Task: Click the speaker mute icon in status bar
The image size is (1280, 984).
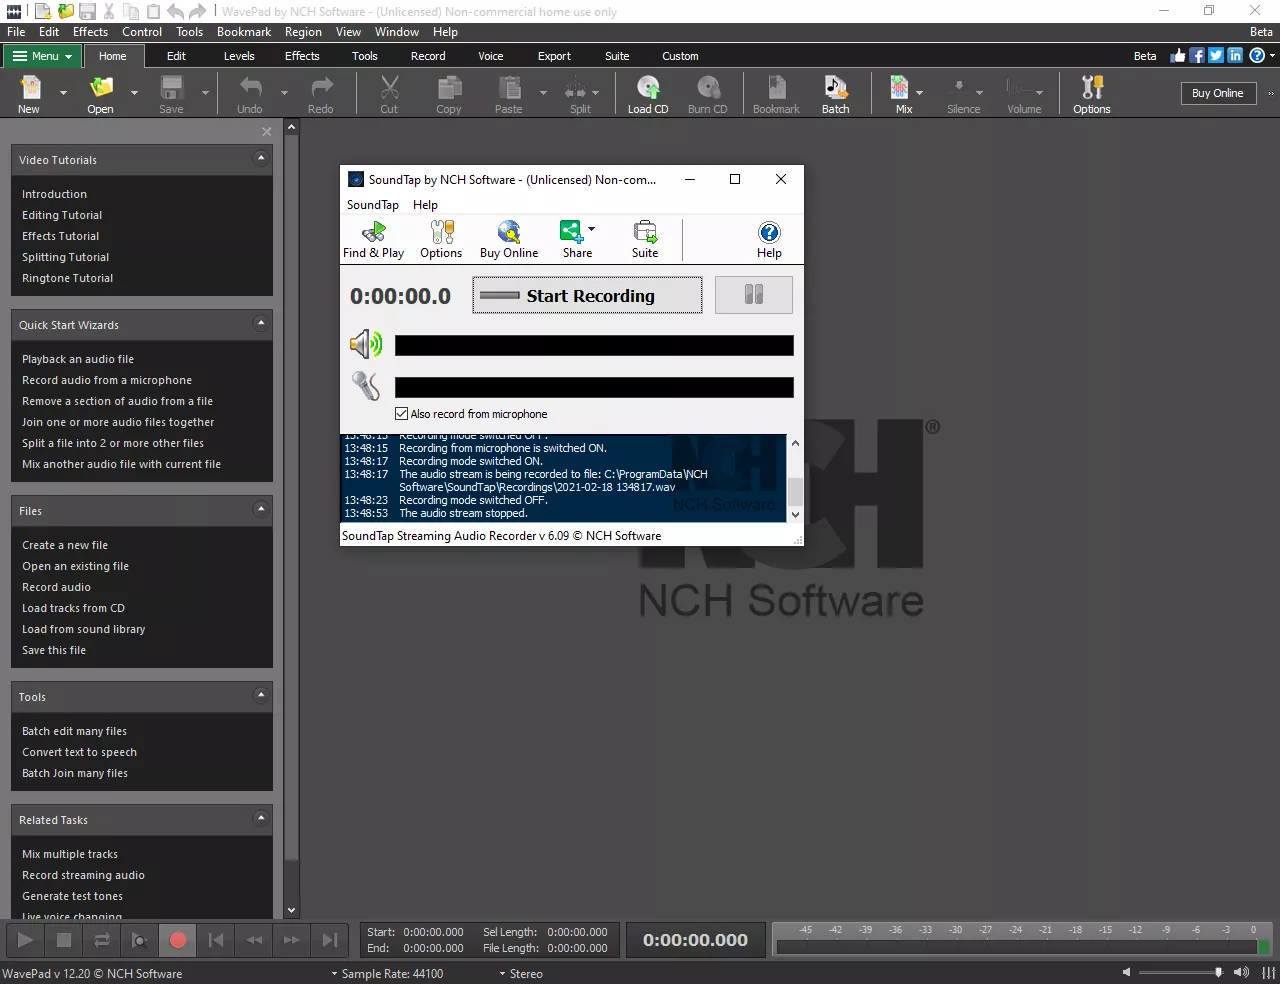Action: tap(1126, 972)
